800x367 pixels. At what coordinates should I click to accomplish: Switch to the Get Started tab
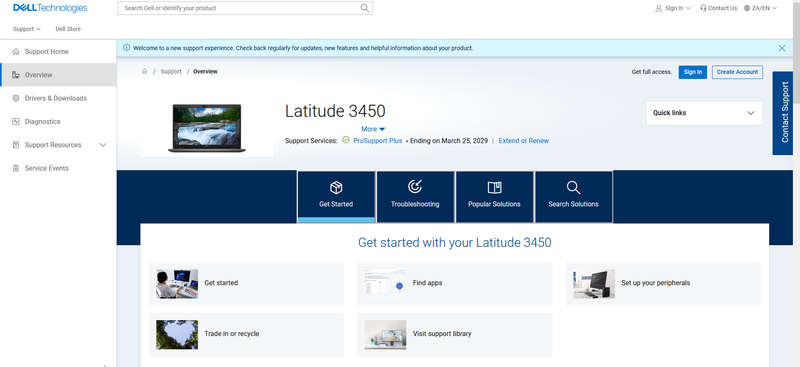point(336,197)
